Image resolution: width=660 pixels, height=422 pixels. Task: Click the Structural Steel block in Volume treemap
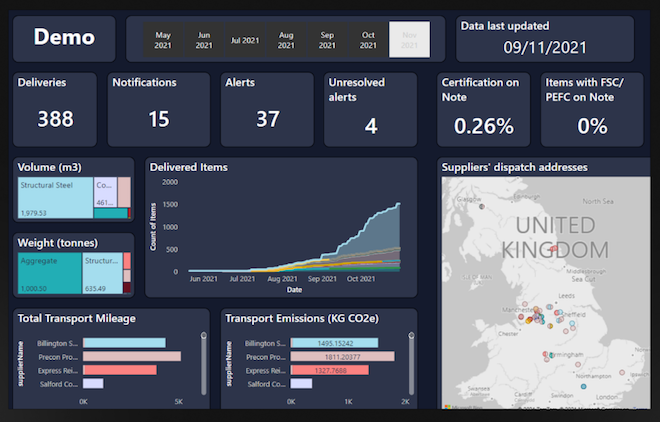[x=55, y=197]
